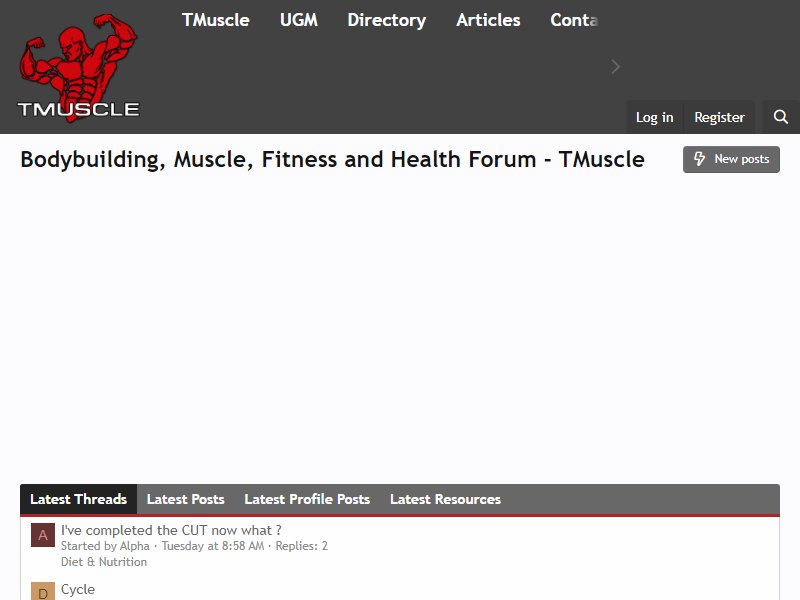This screenshot has width=800, height=600.
Task: Open the Directory nav menu item
Action: 386,20
